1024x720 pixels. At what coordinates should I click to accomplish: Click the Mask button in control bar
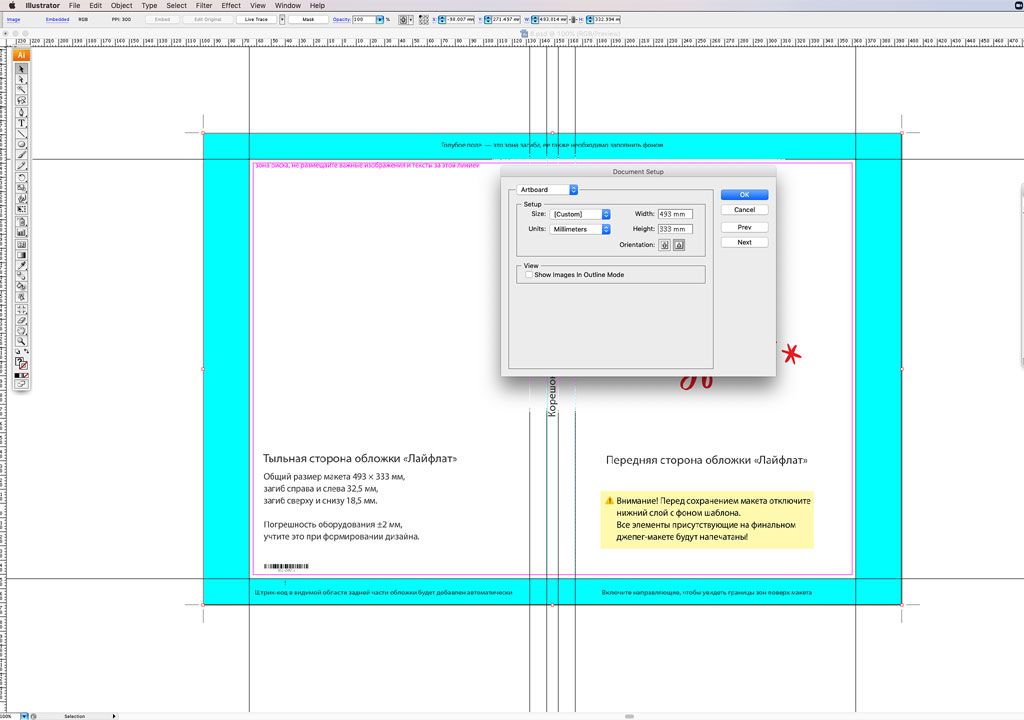[x=308, y=20]
